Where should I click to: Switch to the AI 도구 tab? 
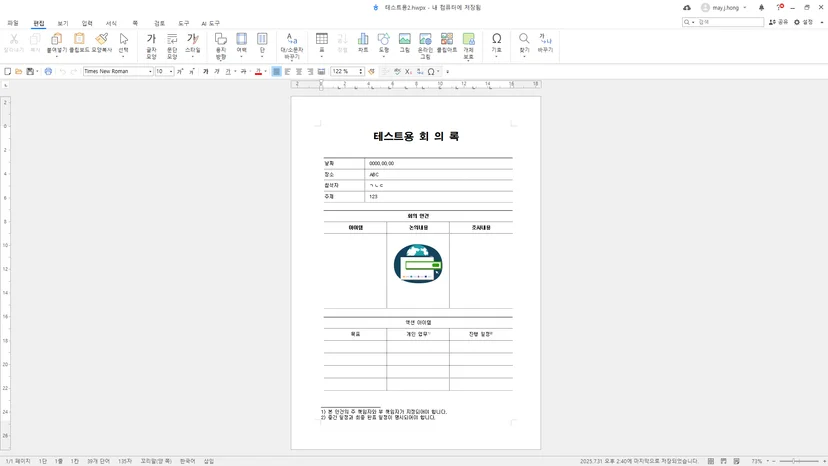point(210,23)
